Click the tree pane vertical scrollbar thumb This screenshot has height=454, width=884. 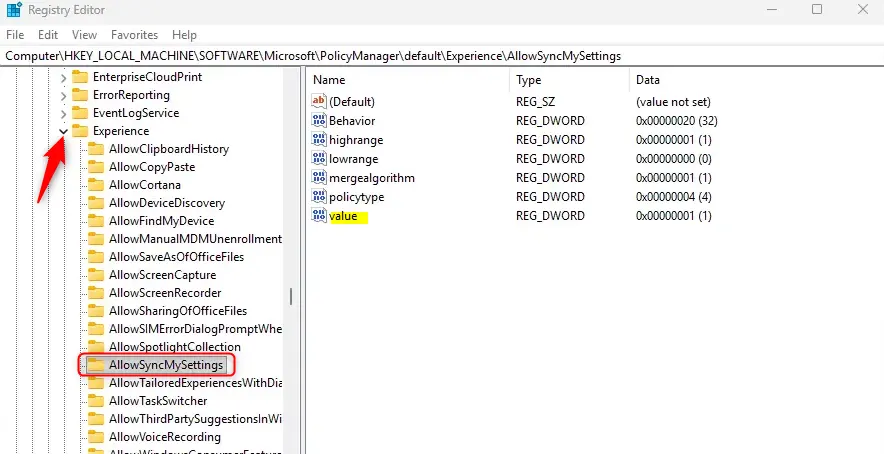[291, 297]
